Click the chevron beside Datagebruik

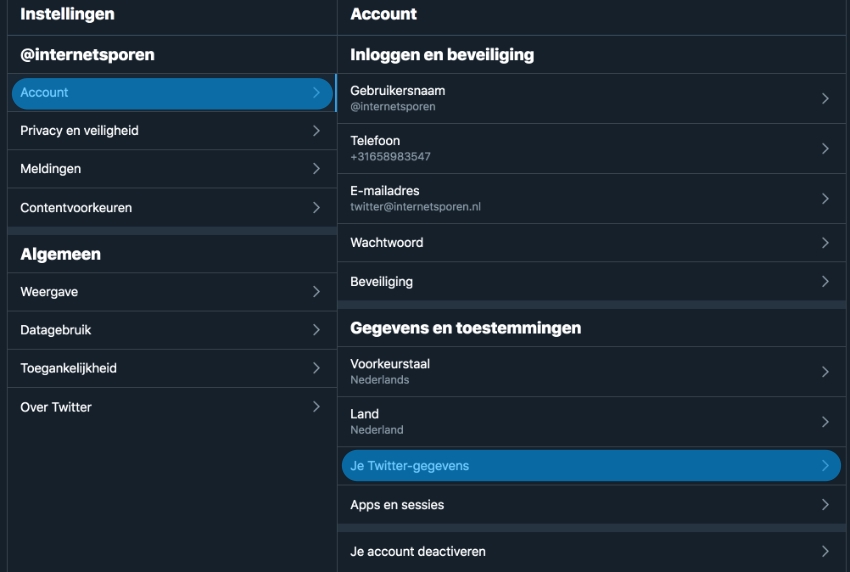[x=316, y=330]
